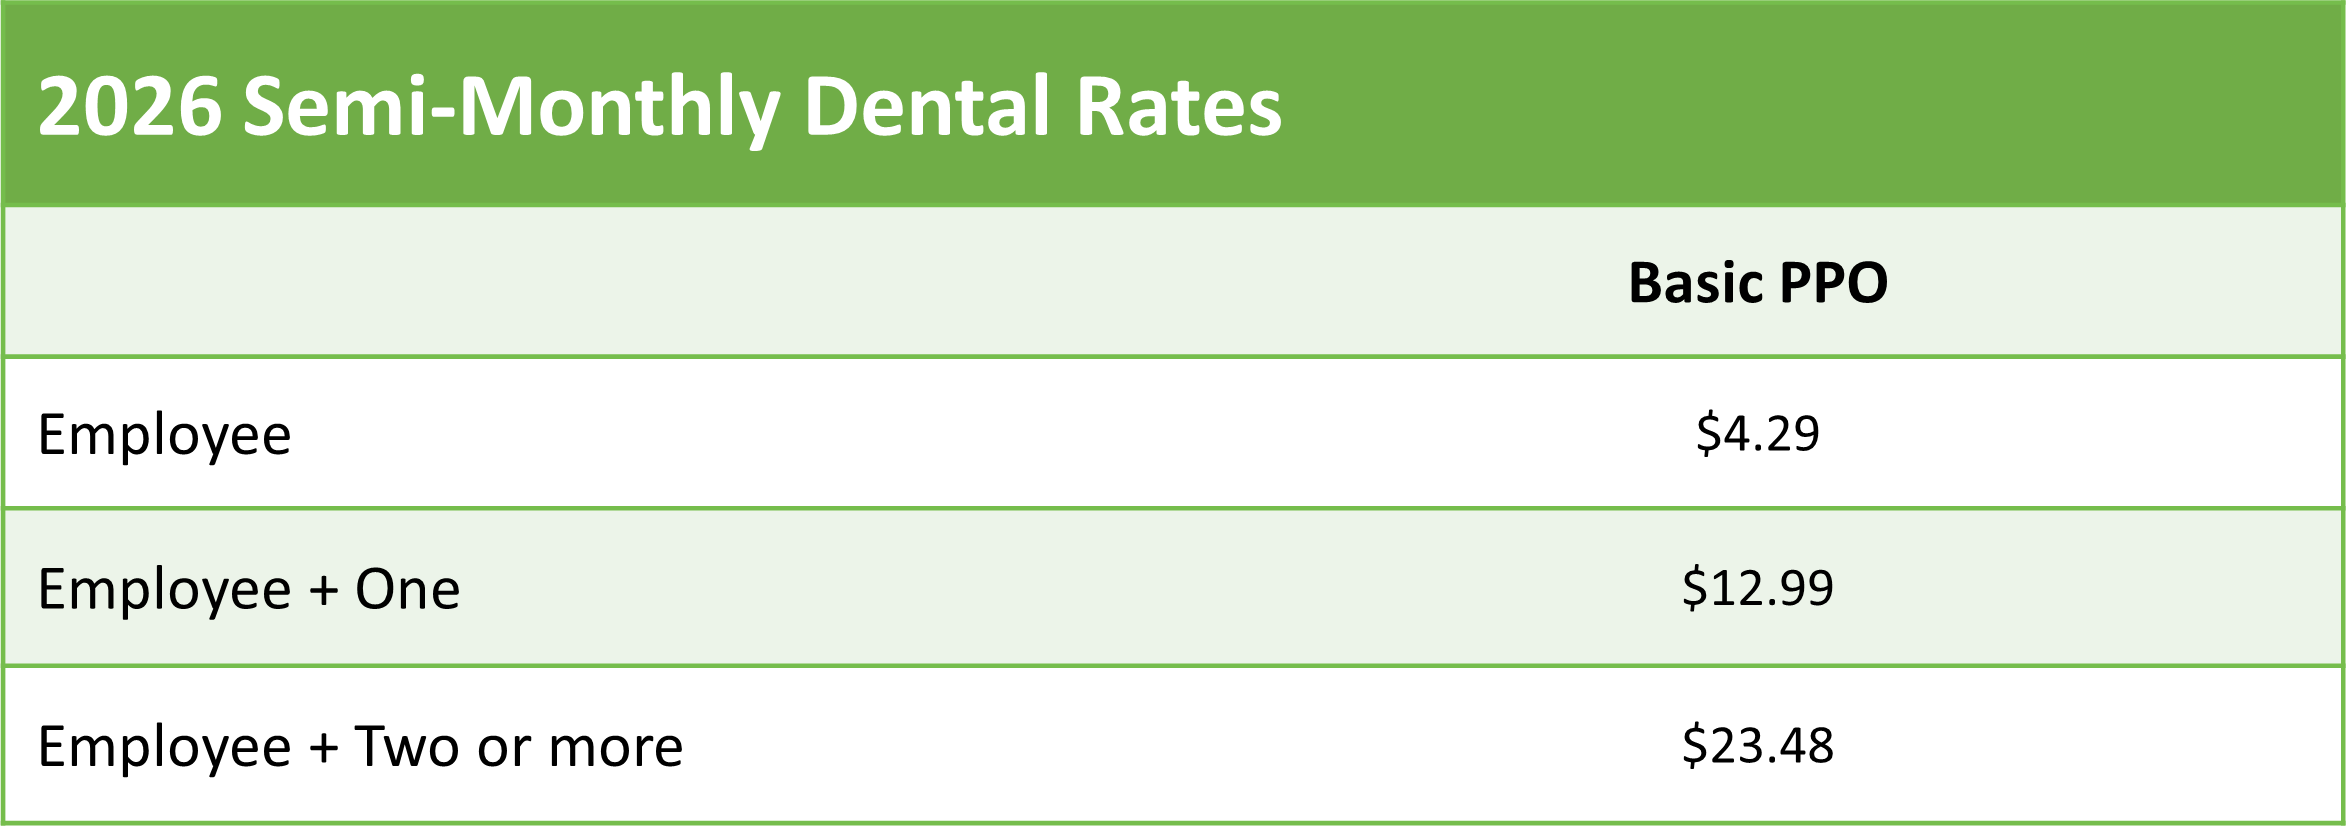This screenshot has width=2348, height=828.
Task: Click the $23.48 rate value
Action: tap(1757, 746)
